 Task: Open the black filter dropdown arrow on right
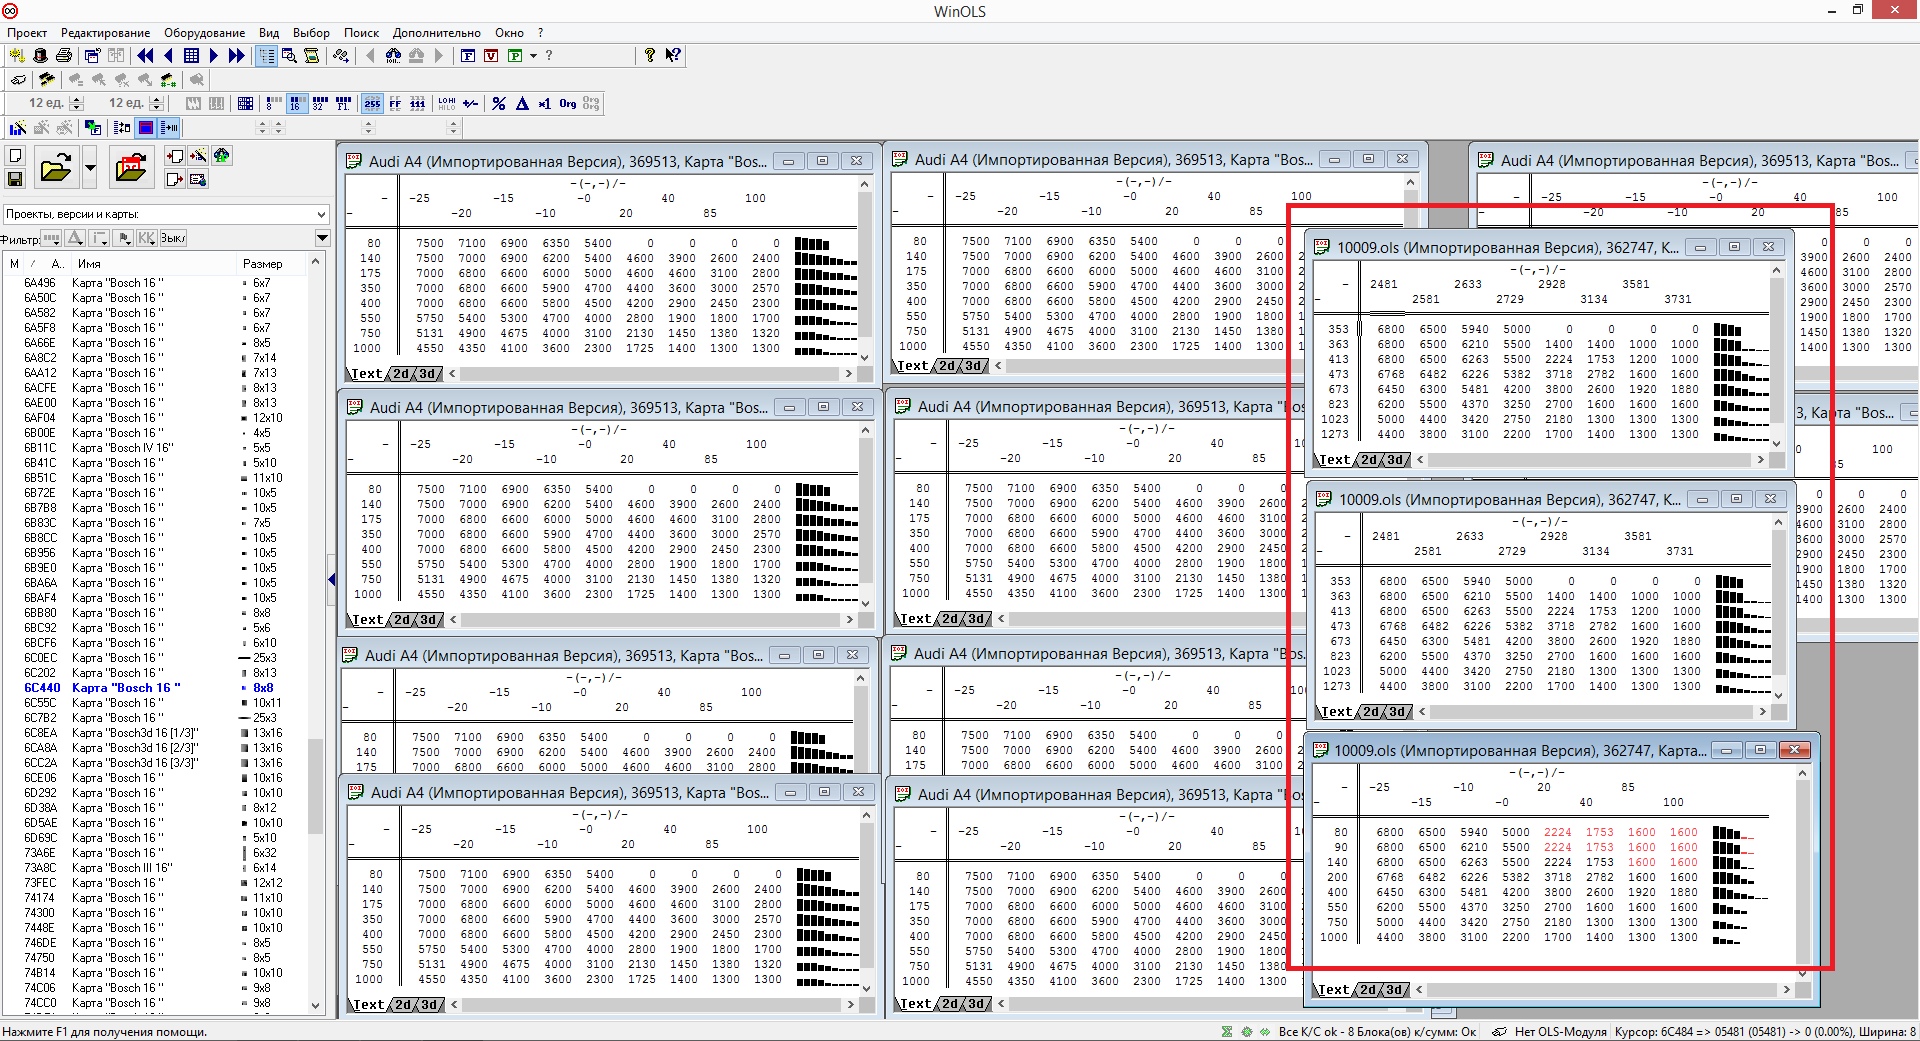[322, 238]
